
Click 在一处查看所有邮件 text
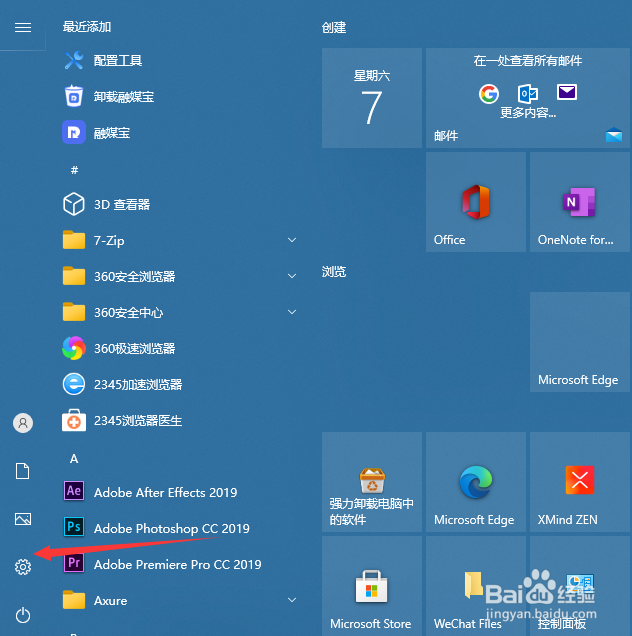coord(528,61)
